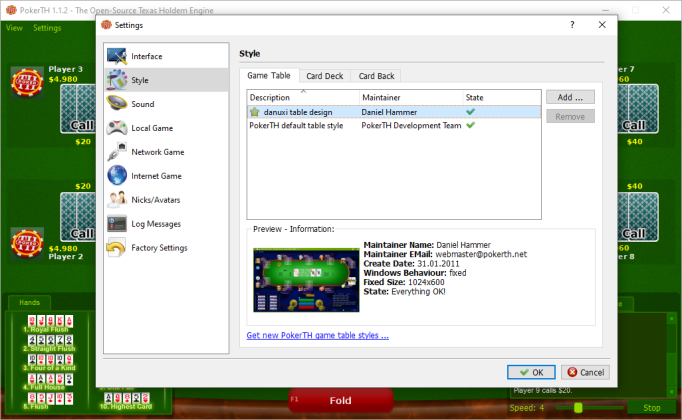
Task: Select the danuxi table design row
Action: click(x=394, y=112)
